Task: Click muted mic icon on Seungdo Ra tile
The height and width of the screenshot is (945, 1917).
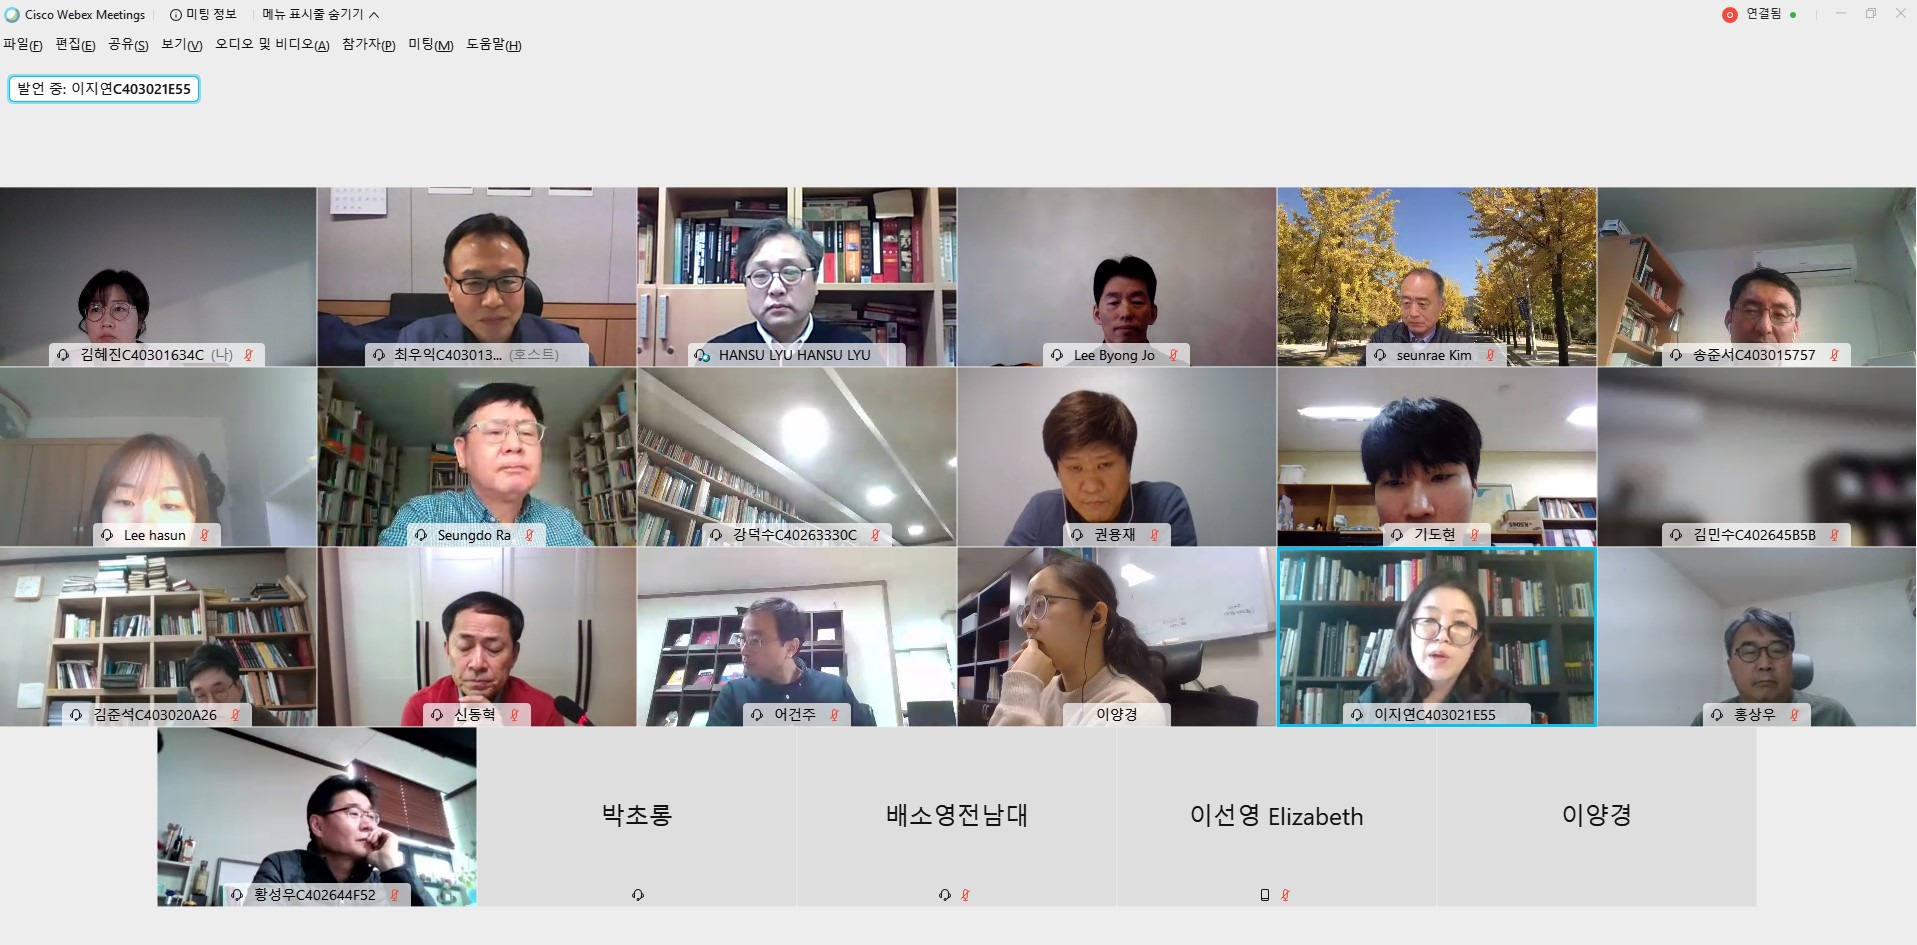Action: 529,535
